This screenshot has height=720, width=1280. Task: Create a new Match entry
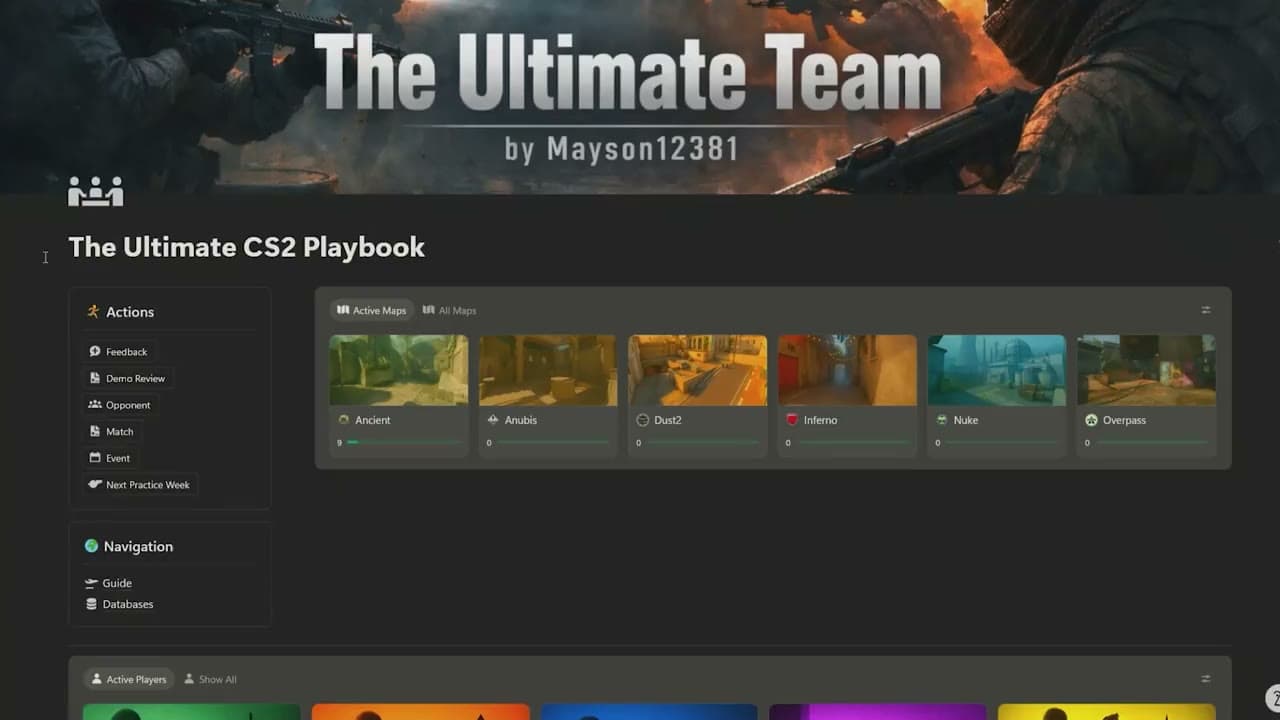pyautogui.click(x=111, y=431)
